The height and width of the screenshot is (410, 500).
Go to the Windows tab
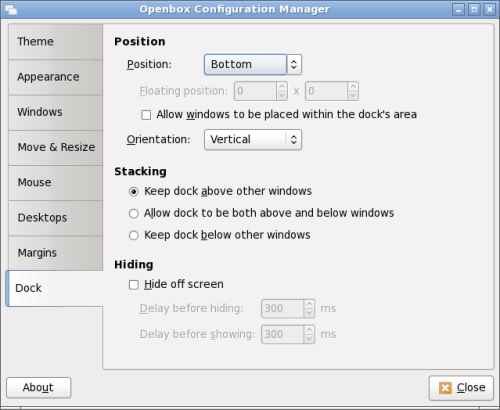[x=55, y=112]
